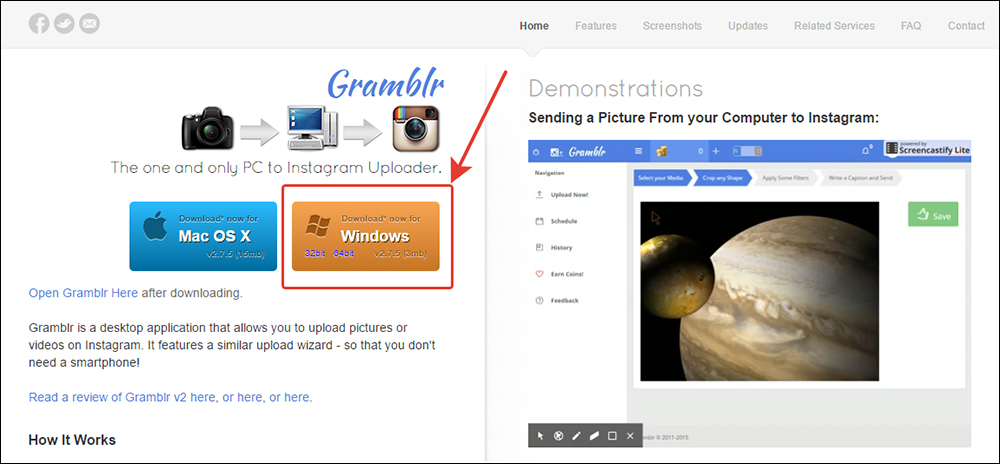
Task: Open the Facebook social icon
Action: click(39, 24)
